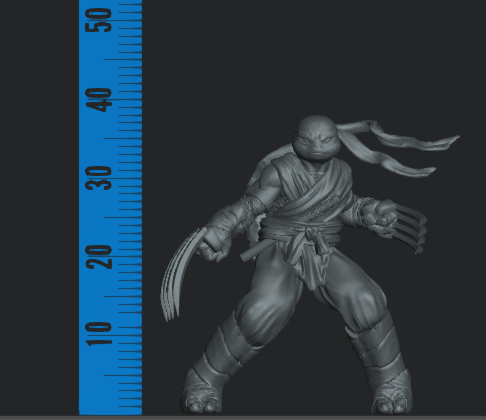The image size is (486, 420).
Task: Click the 30 label on the ruler
Action: [x=99, y=178]
